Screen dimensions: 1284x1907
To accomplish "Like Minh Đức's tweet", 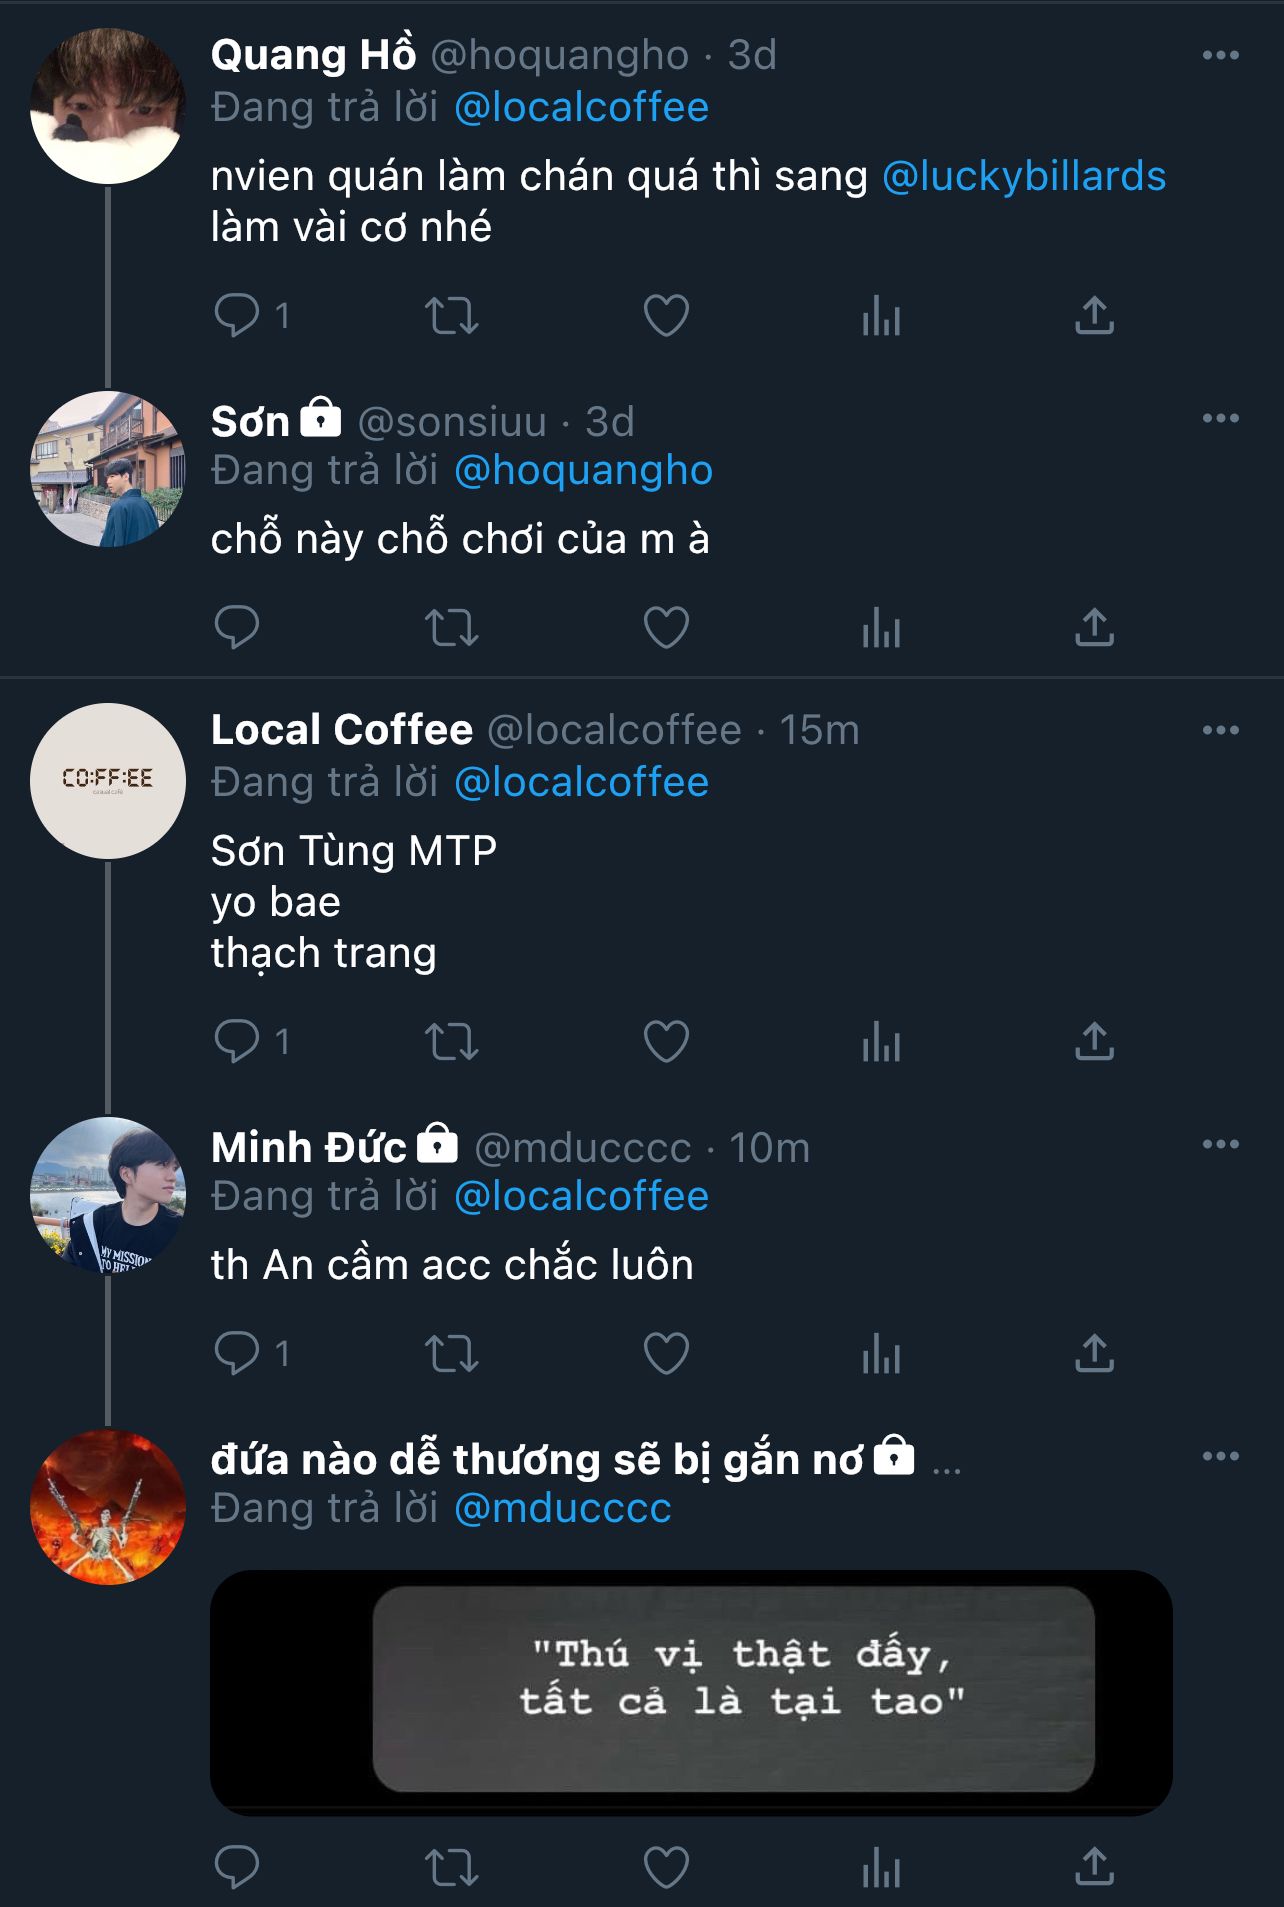I will 666,1354.
